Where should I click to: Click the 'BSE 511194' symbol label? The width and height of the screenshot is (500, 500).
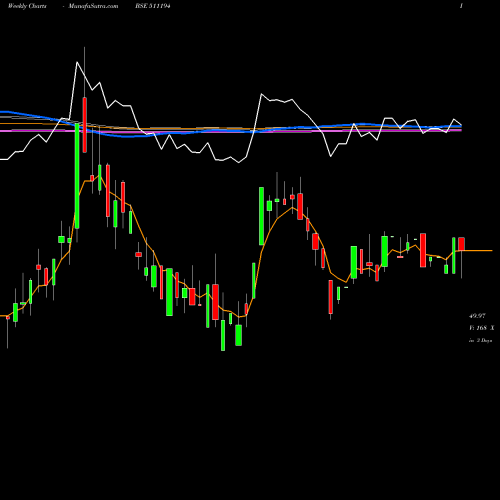(153, 6)
